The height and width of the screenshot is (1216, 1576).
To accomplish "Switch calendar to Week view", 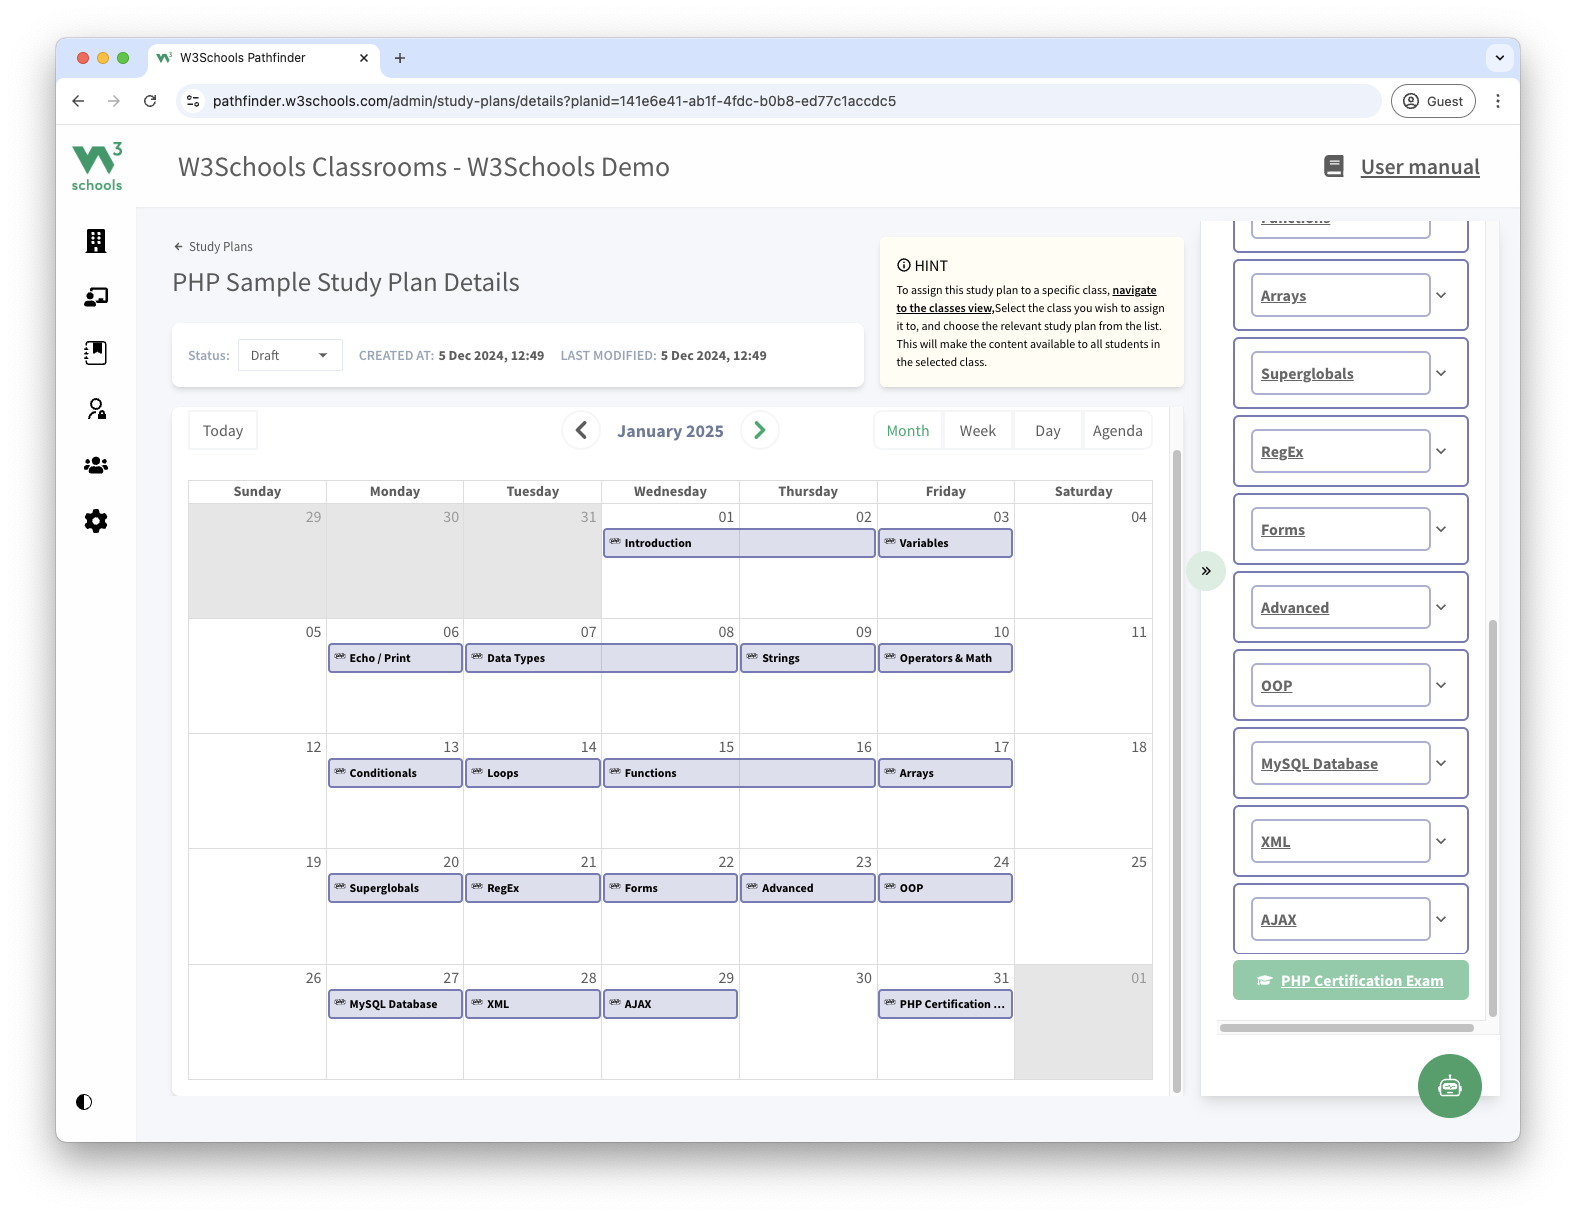I will click(x=977, y=431).
